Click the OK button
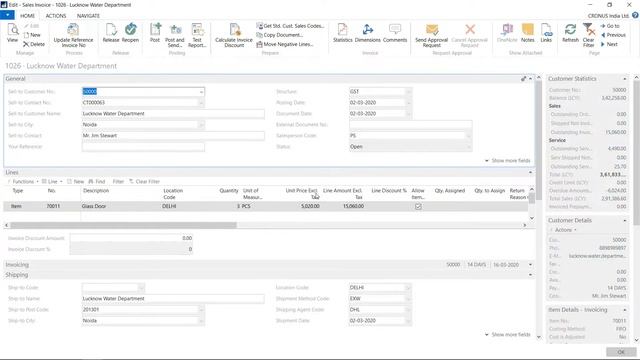 pos(621,352)
